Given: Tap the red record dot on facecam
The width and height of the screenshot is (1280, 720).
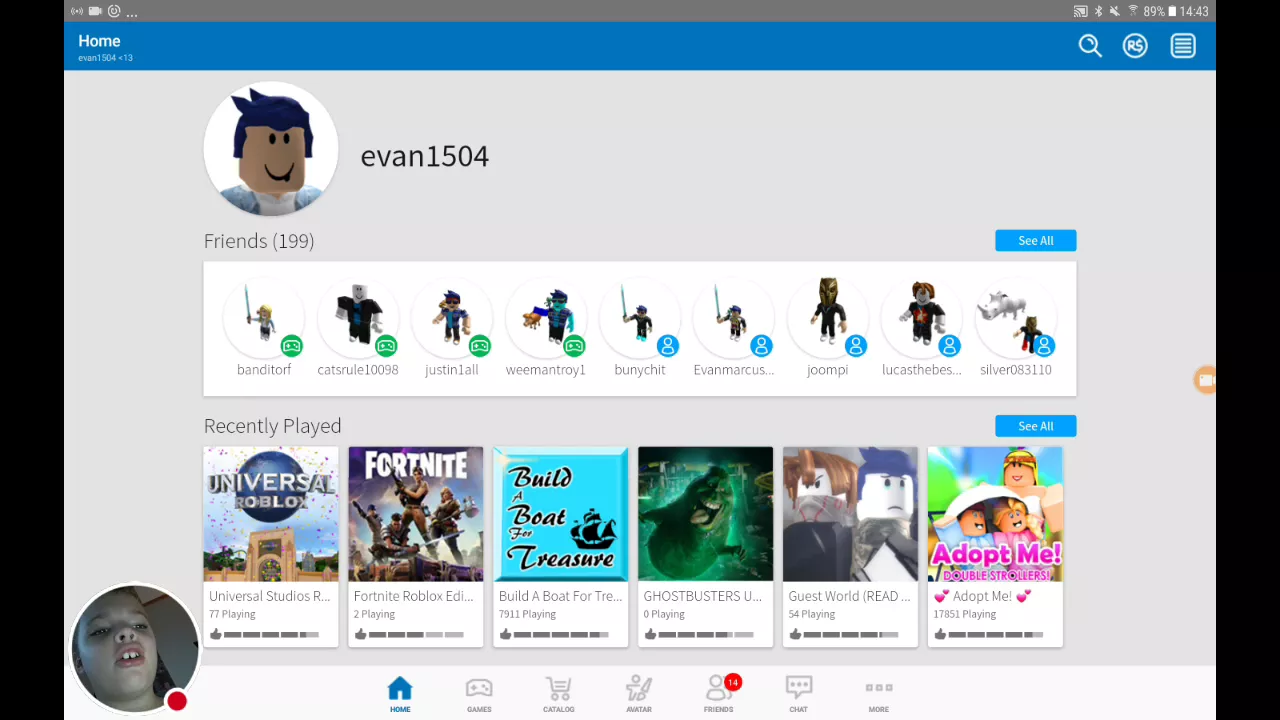Looking at the screenshot, I should [177, 701].
